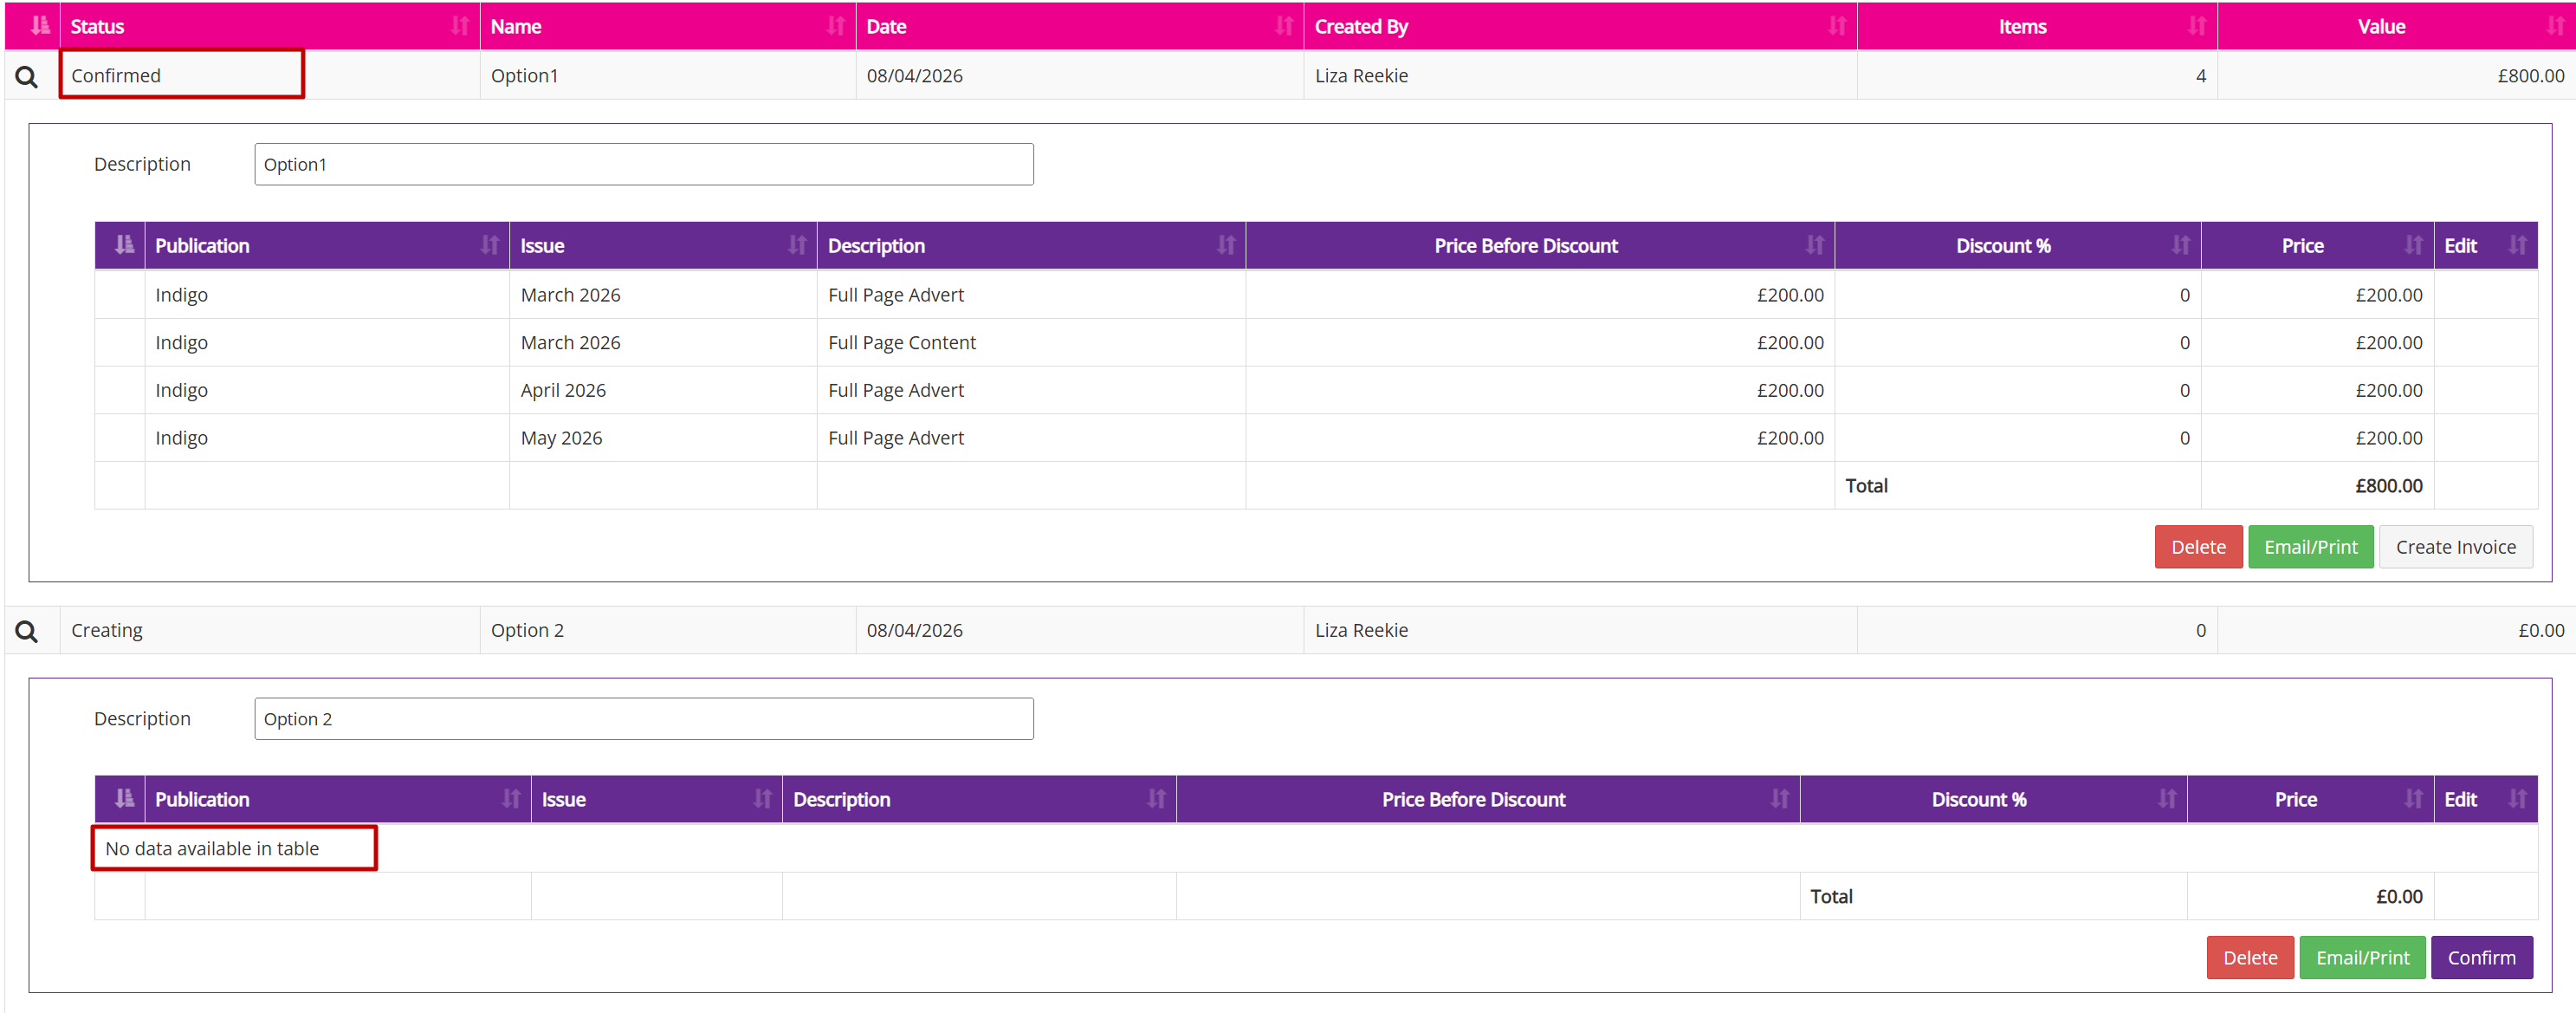
Task: Click the No data available in table message
Action: pyautogui.click(x=212, y=848)
